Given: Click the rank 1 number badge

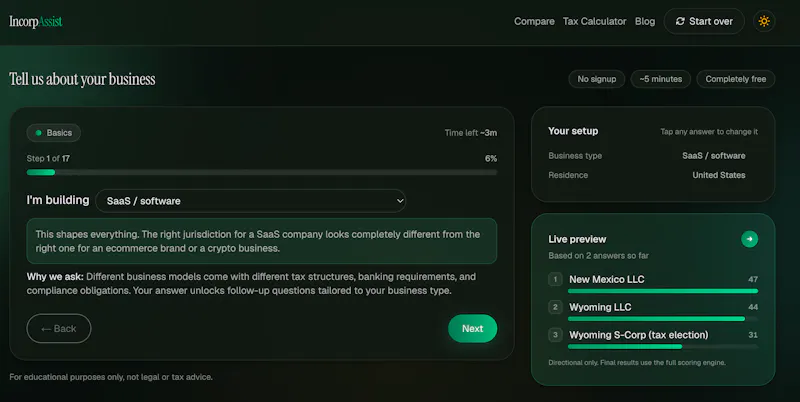Looking at the screenshot, I should 555,279.
